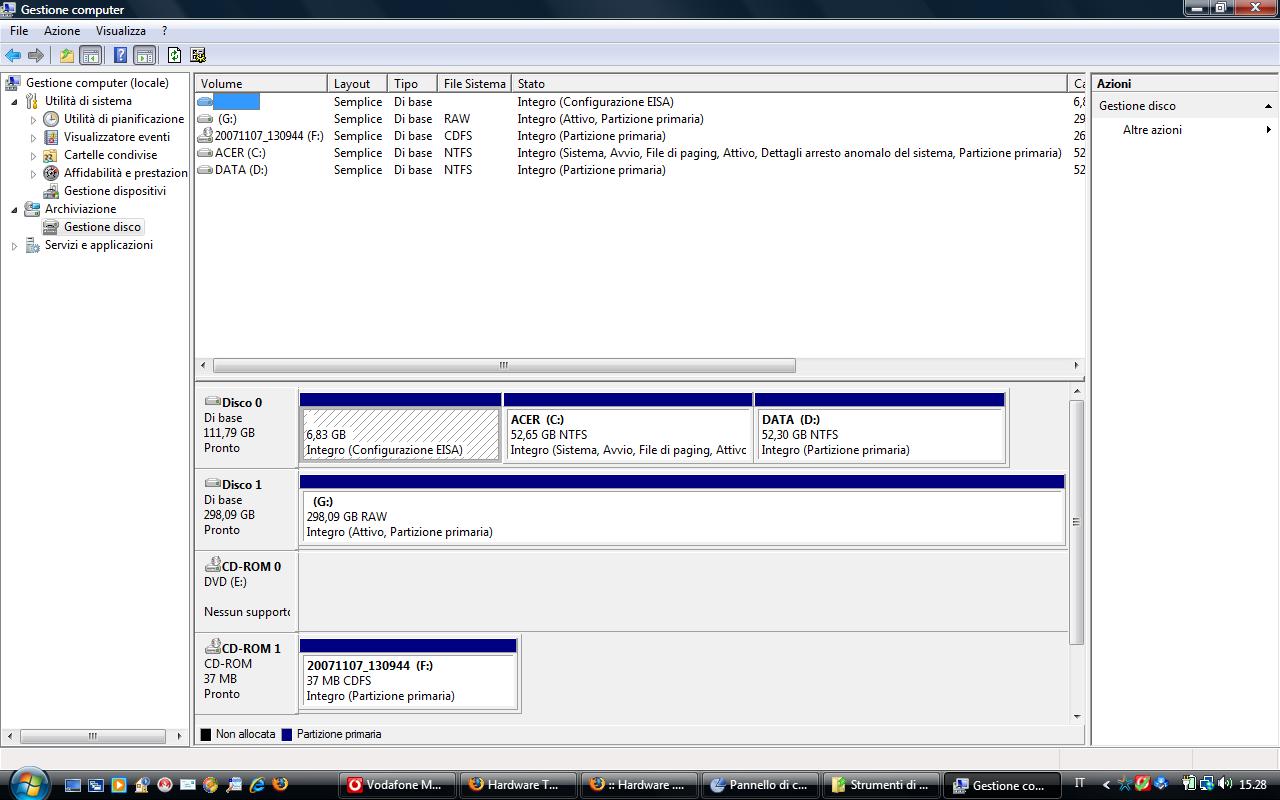This screenshot has width=1280, height=800.
Task: Show hidden tray icons arrow
Action: (1106, 785)
